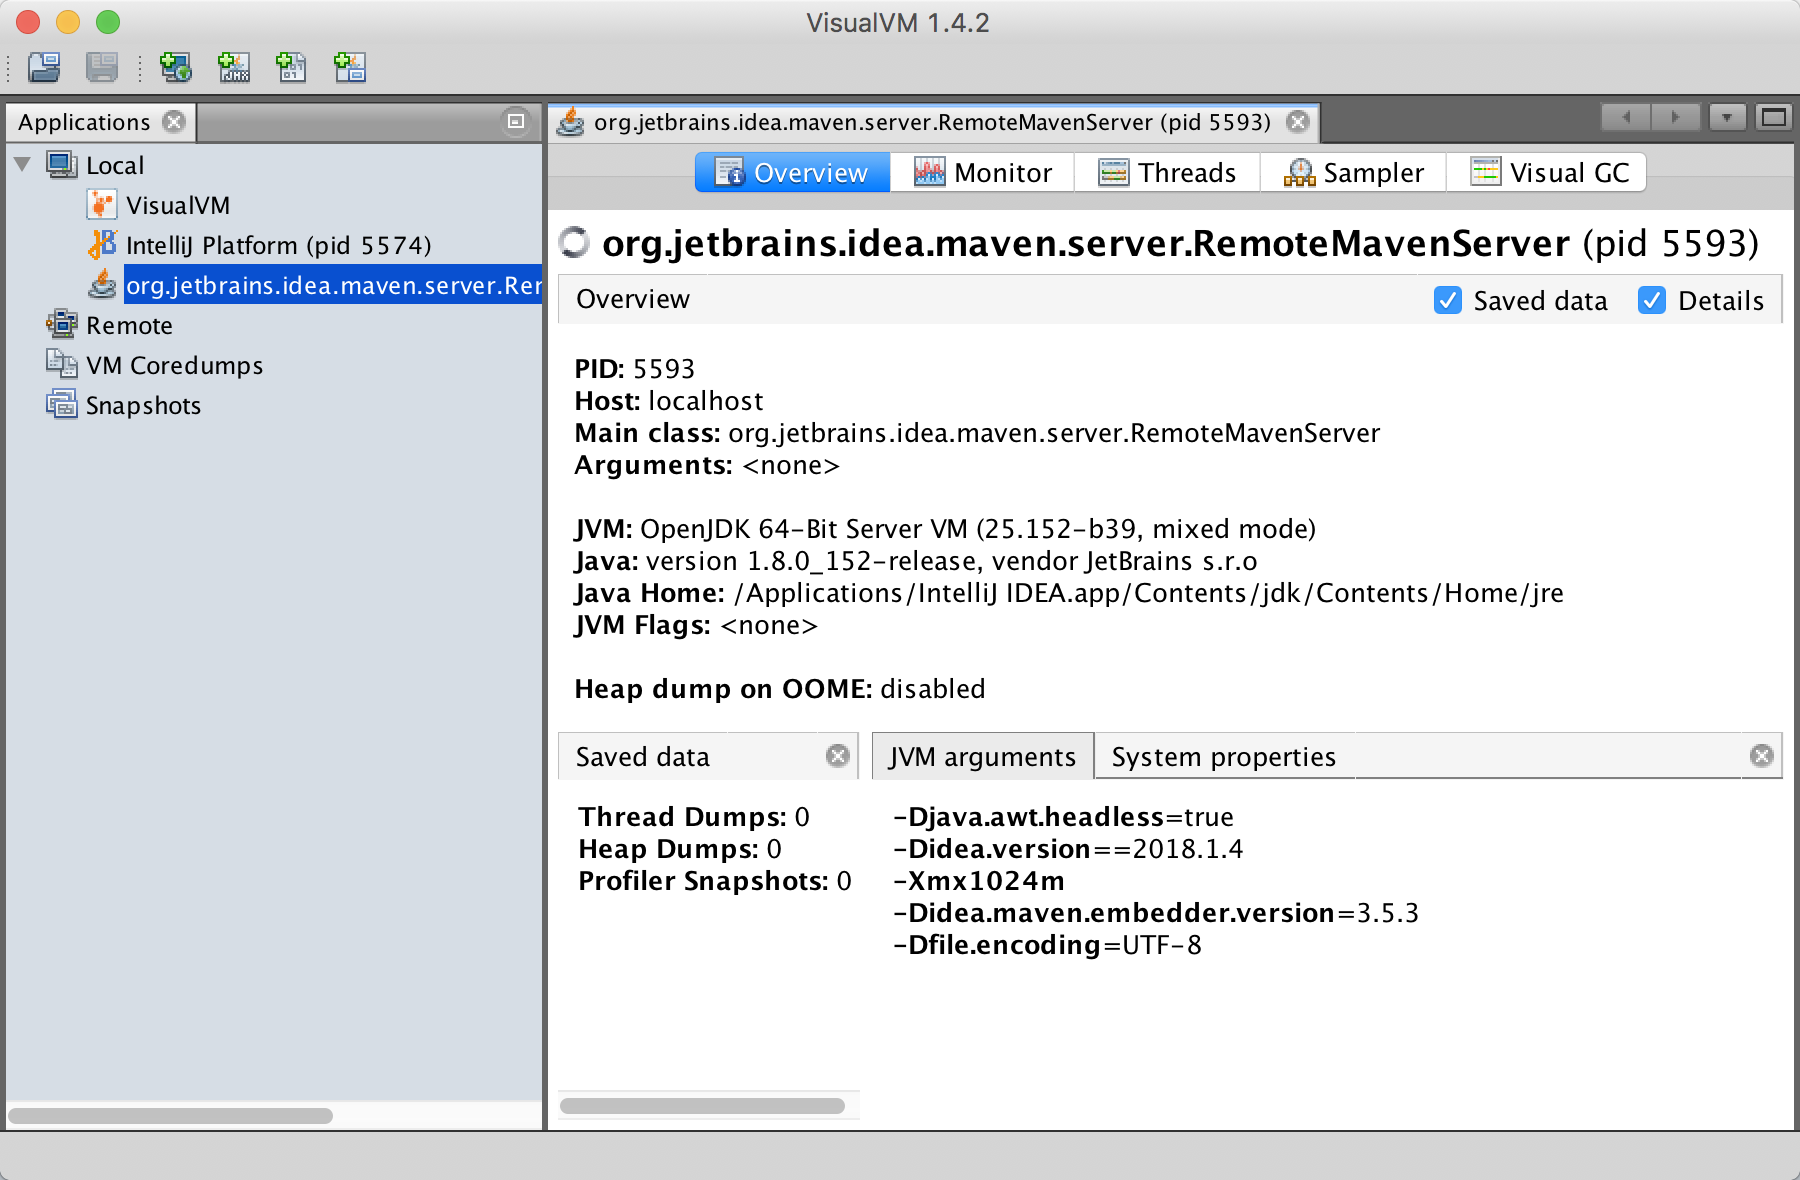Image resolution: width=1800 pixels, height=1180 pixels.
Task: Maximize the document window
Action: 1774,118
